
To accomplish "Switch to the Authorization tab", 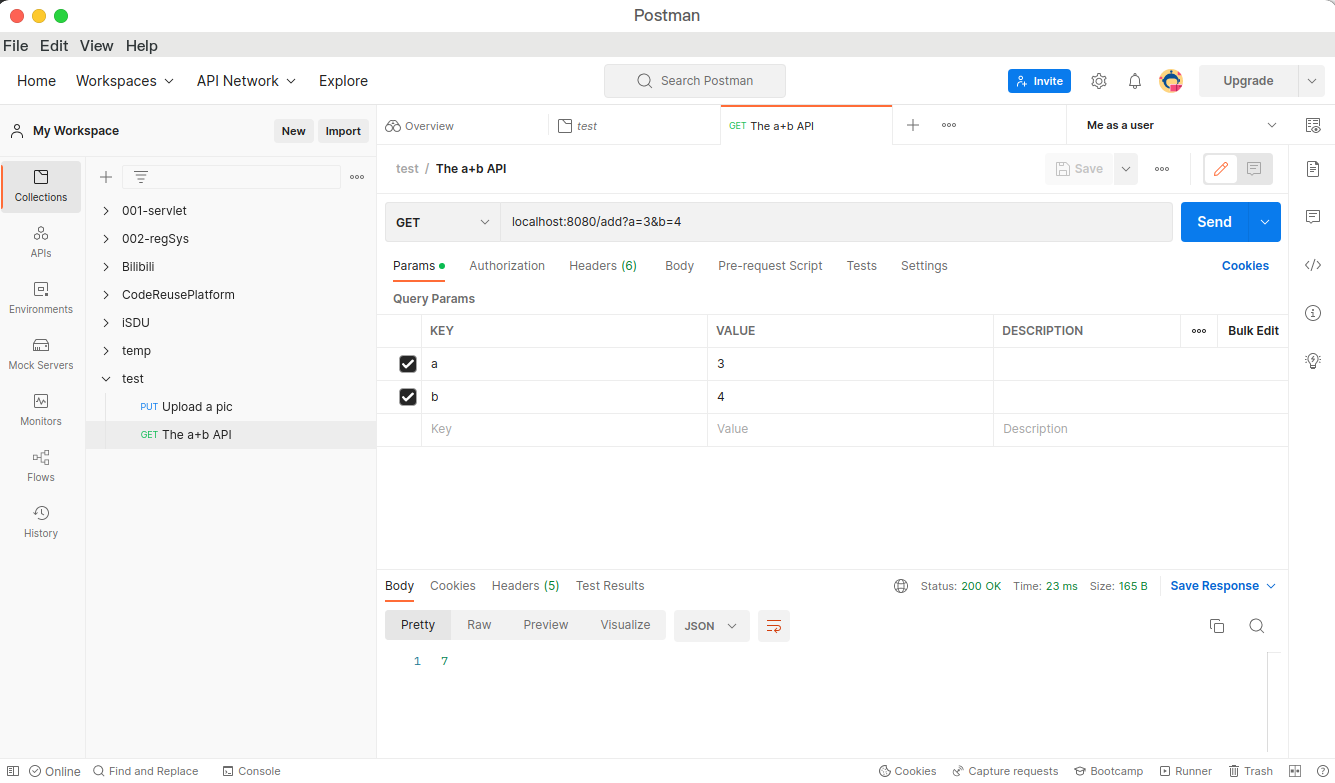I will point(507,266).
